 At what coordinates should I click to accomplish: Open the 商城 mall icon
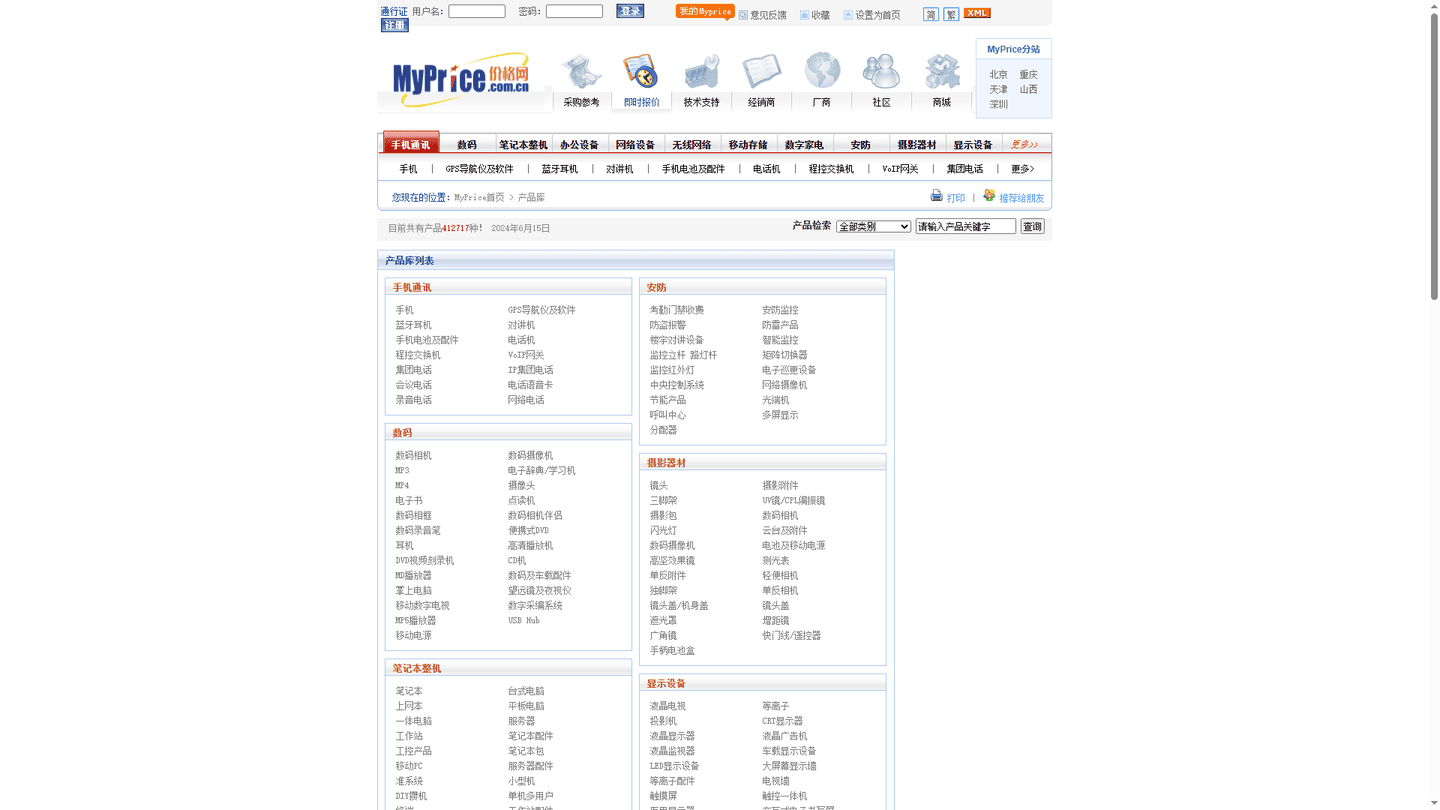point(941,72)
